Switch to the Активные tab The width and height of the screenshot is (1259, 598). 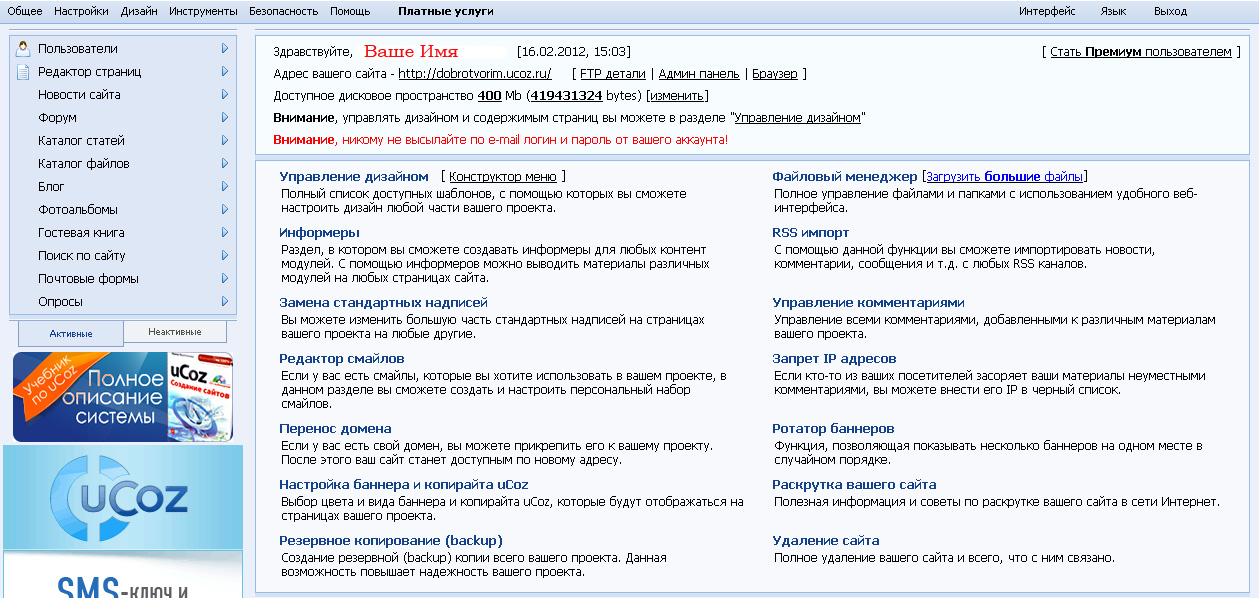71,333
